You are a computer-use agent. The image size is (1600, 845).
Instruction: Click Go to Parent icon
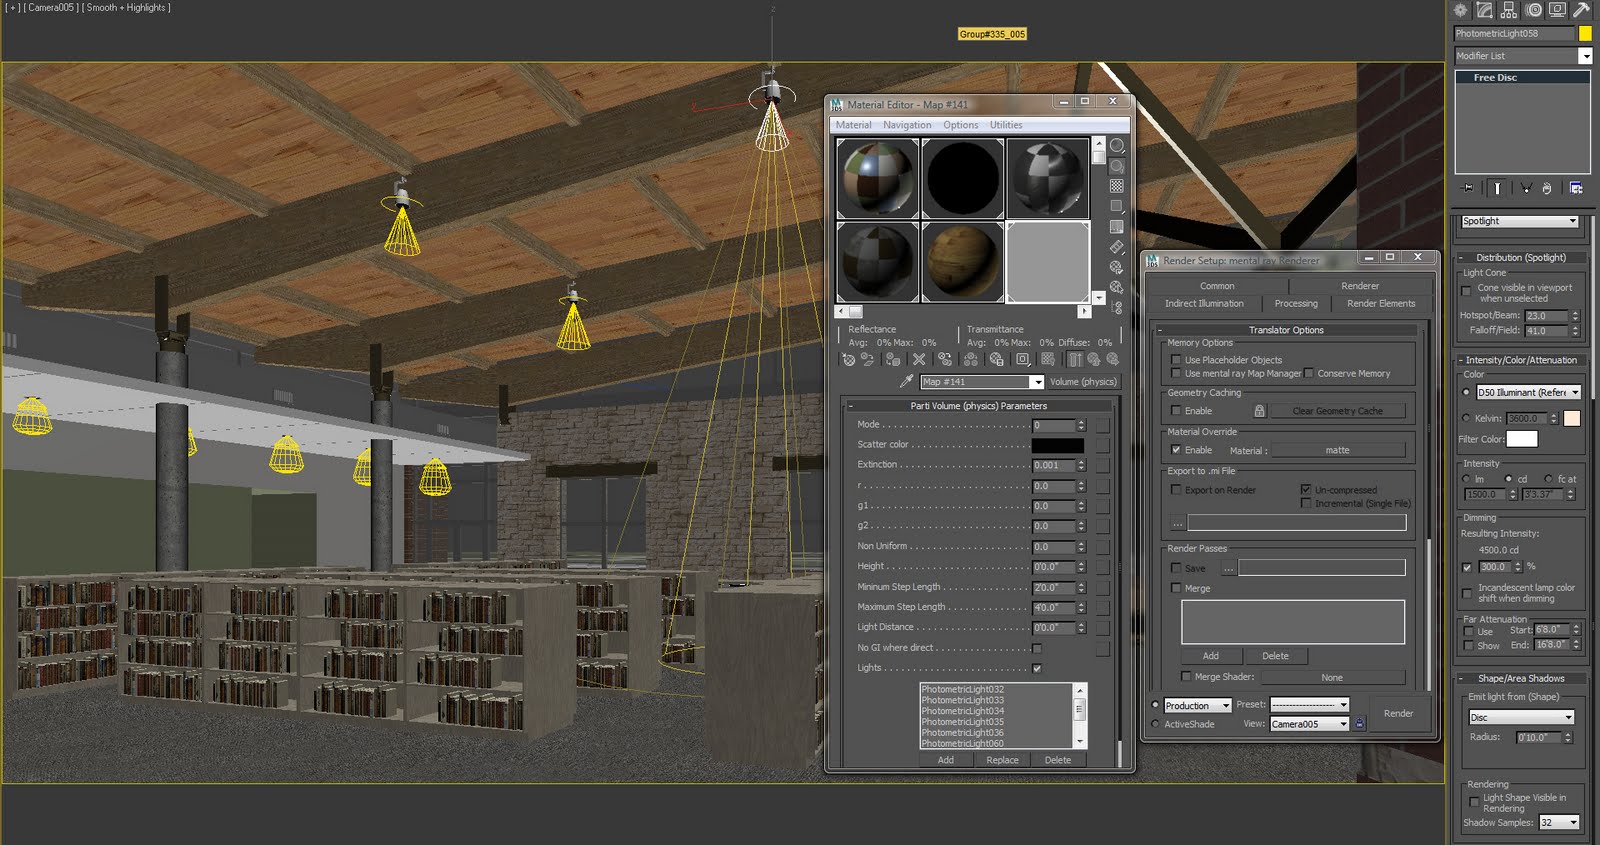(1093, 360)
